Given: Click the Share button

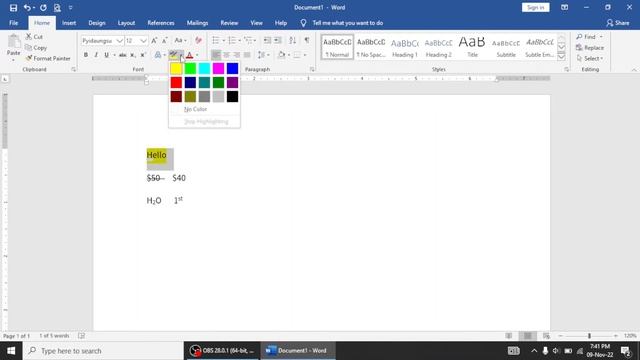Looking at the screenshot, I should point(618,23).
